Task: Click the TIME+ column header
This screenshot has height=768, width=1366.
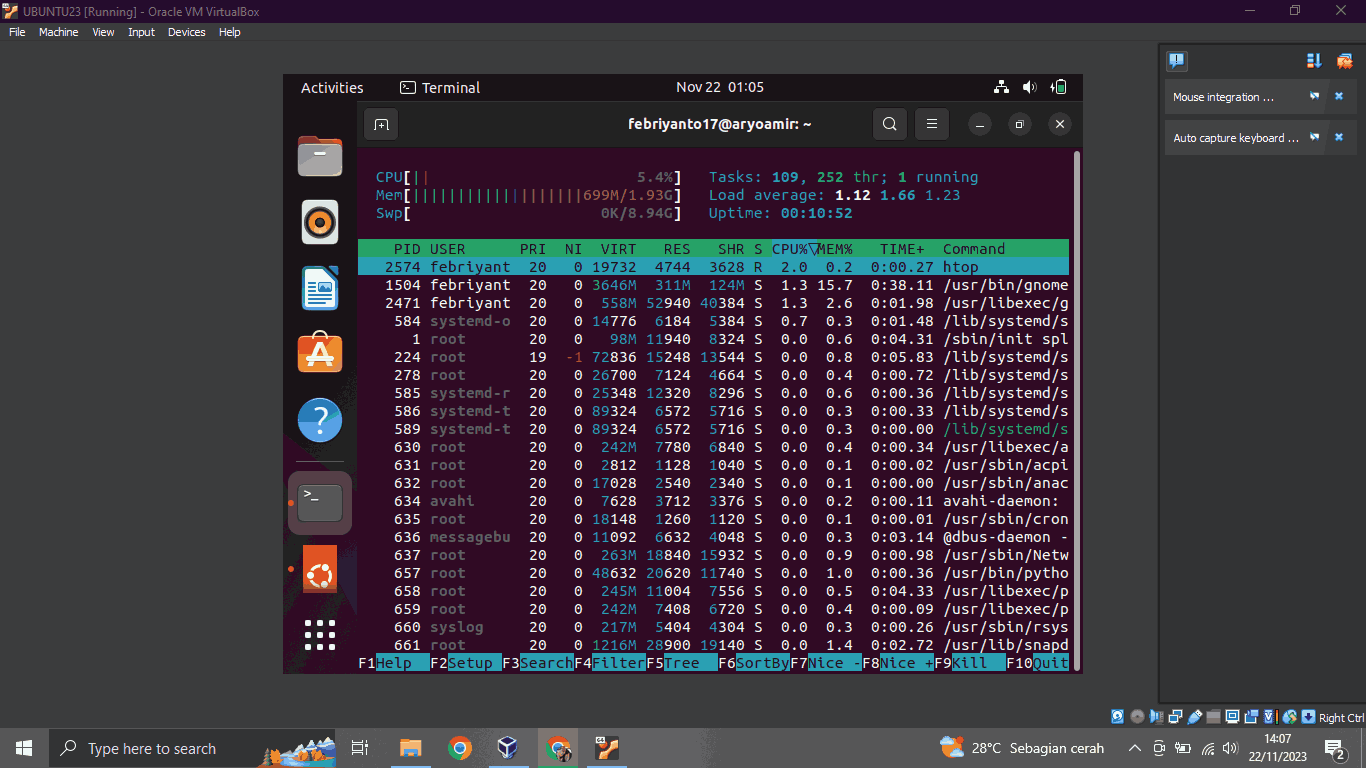Action: pyautogui.click(x=902, y=249)
